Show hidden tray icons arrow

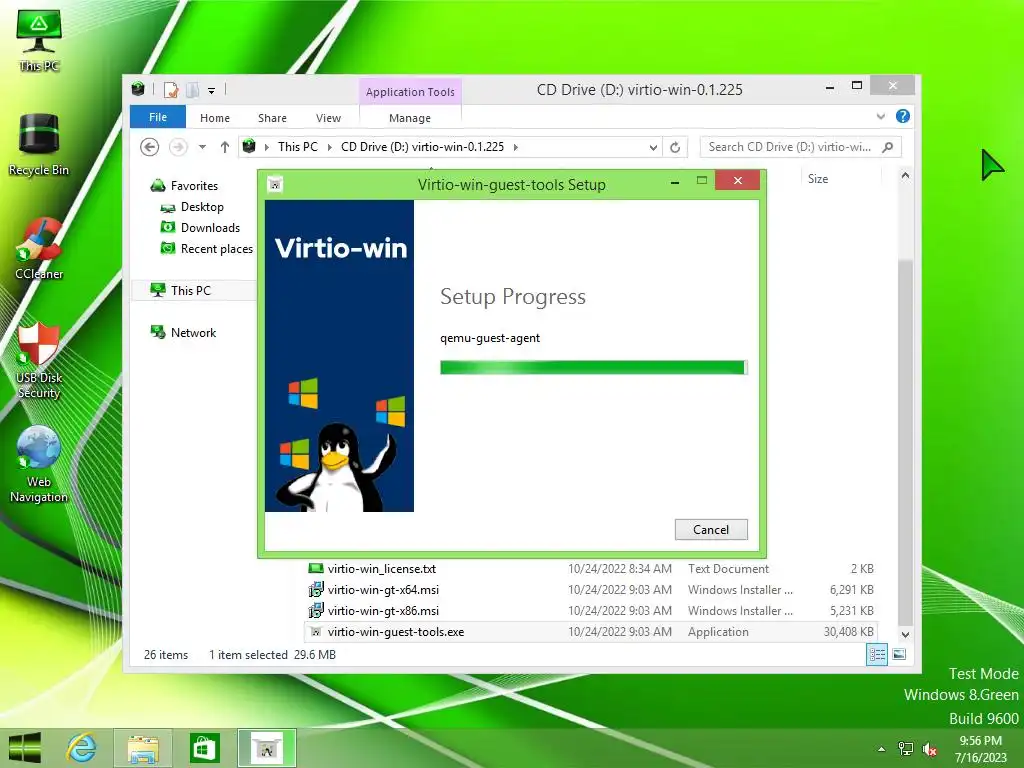[x=882, y=749]
